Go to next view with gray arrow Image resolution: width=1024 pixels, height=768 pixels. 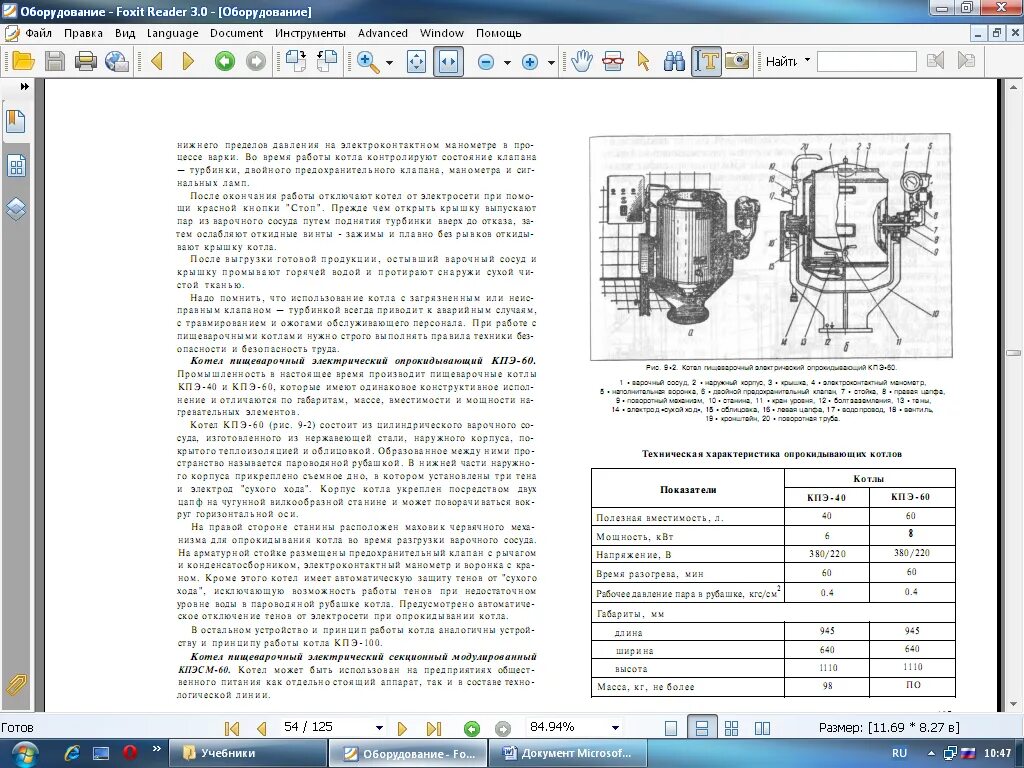click(256, 61)
